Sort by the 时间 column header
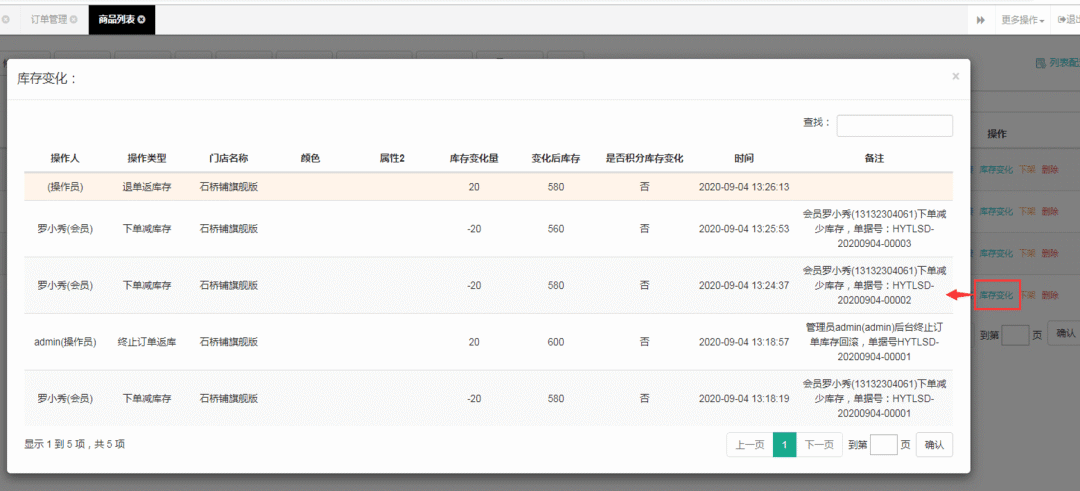1080x491 pixels. click(x=744, y=159)
